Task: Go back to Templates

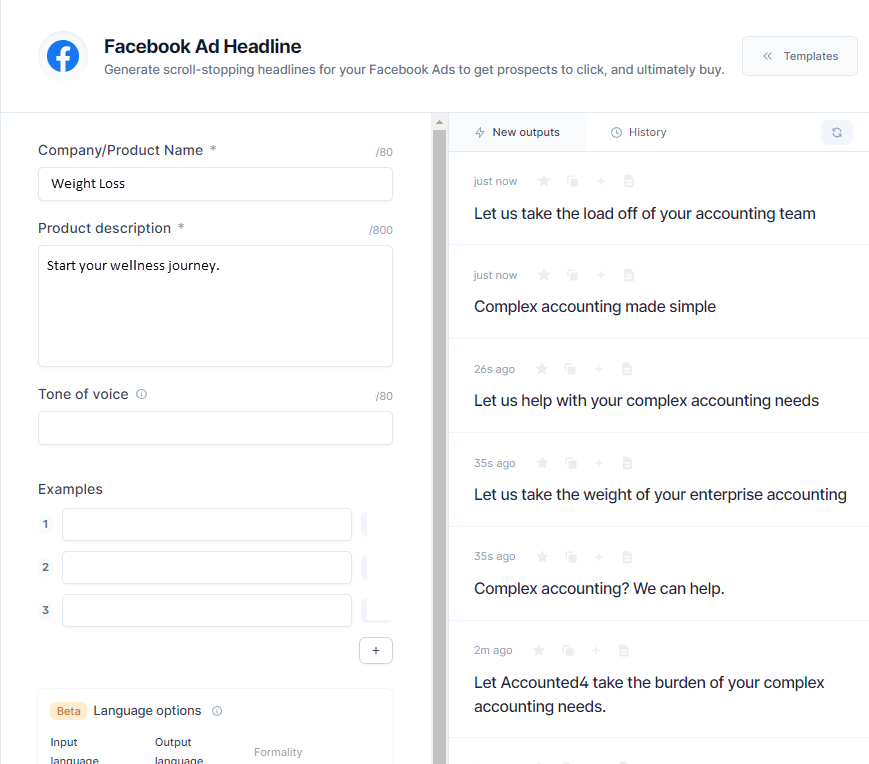Action: [x=799, y=56]
